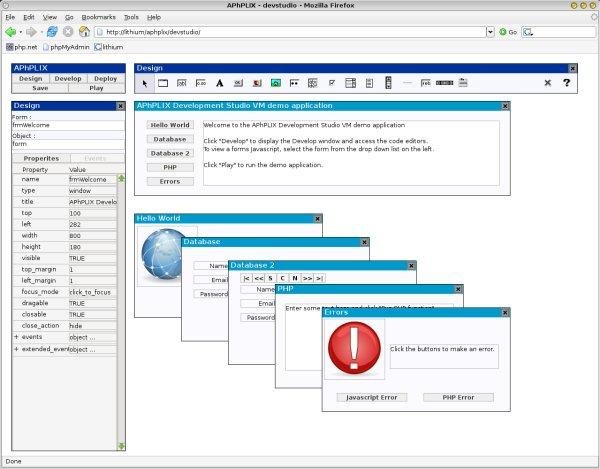Open the View menu
This screenshot has height=469, width=600.
coord(50,17)
